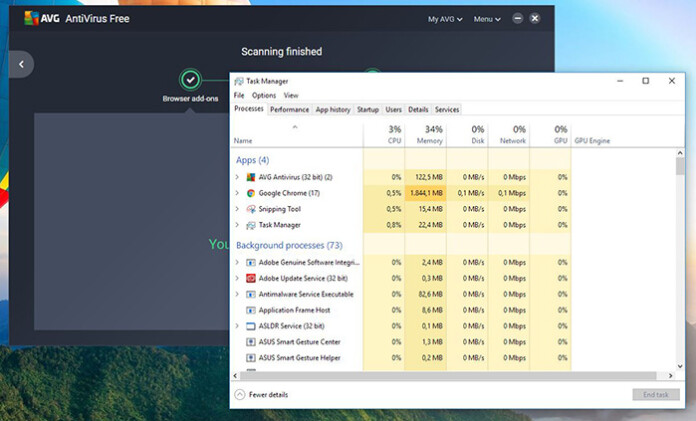Screen dimensions: 696x421
Task: Switch to the Services tab
Action: [447, 110]
